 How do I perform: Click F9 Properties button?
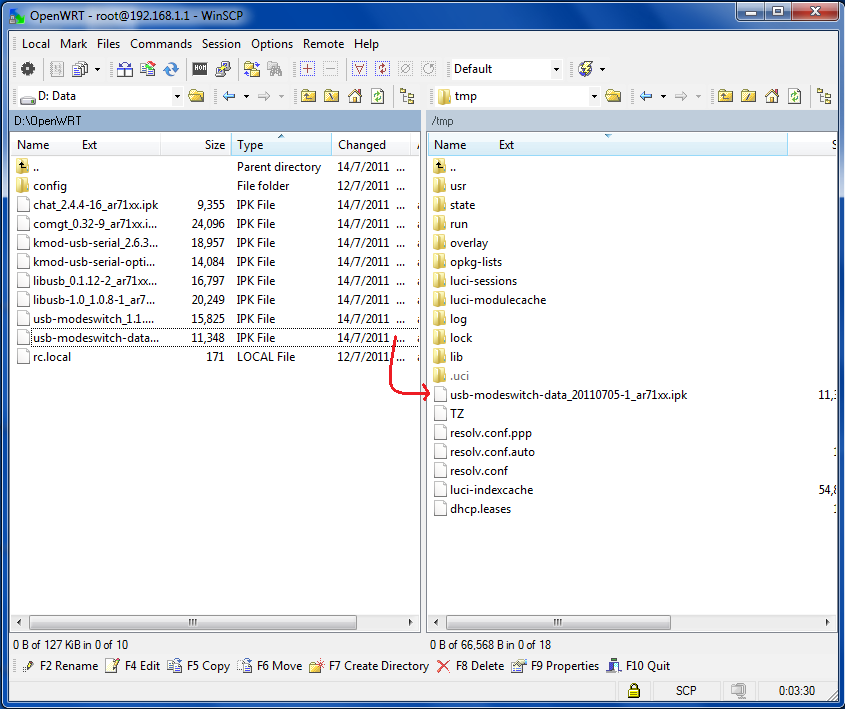pyautogui.click(x=555, y=666)
